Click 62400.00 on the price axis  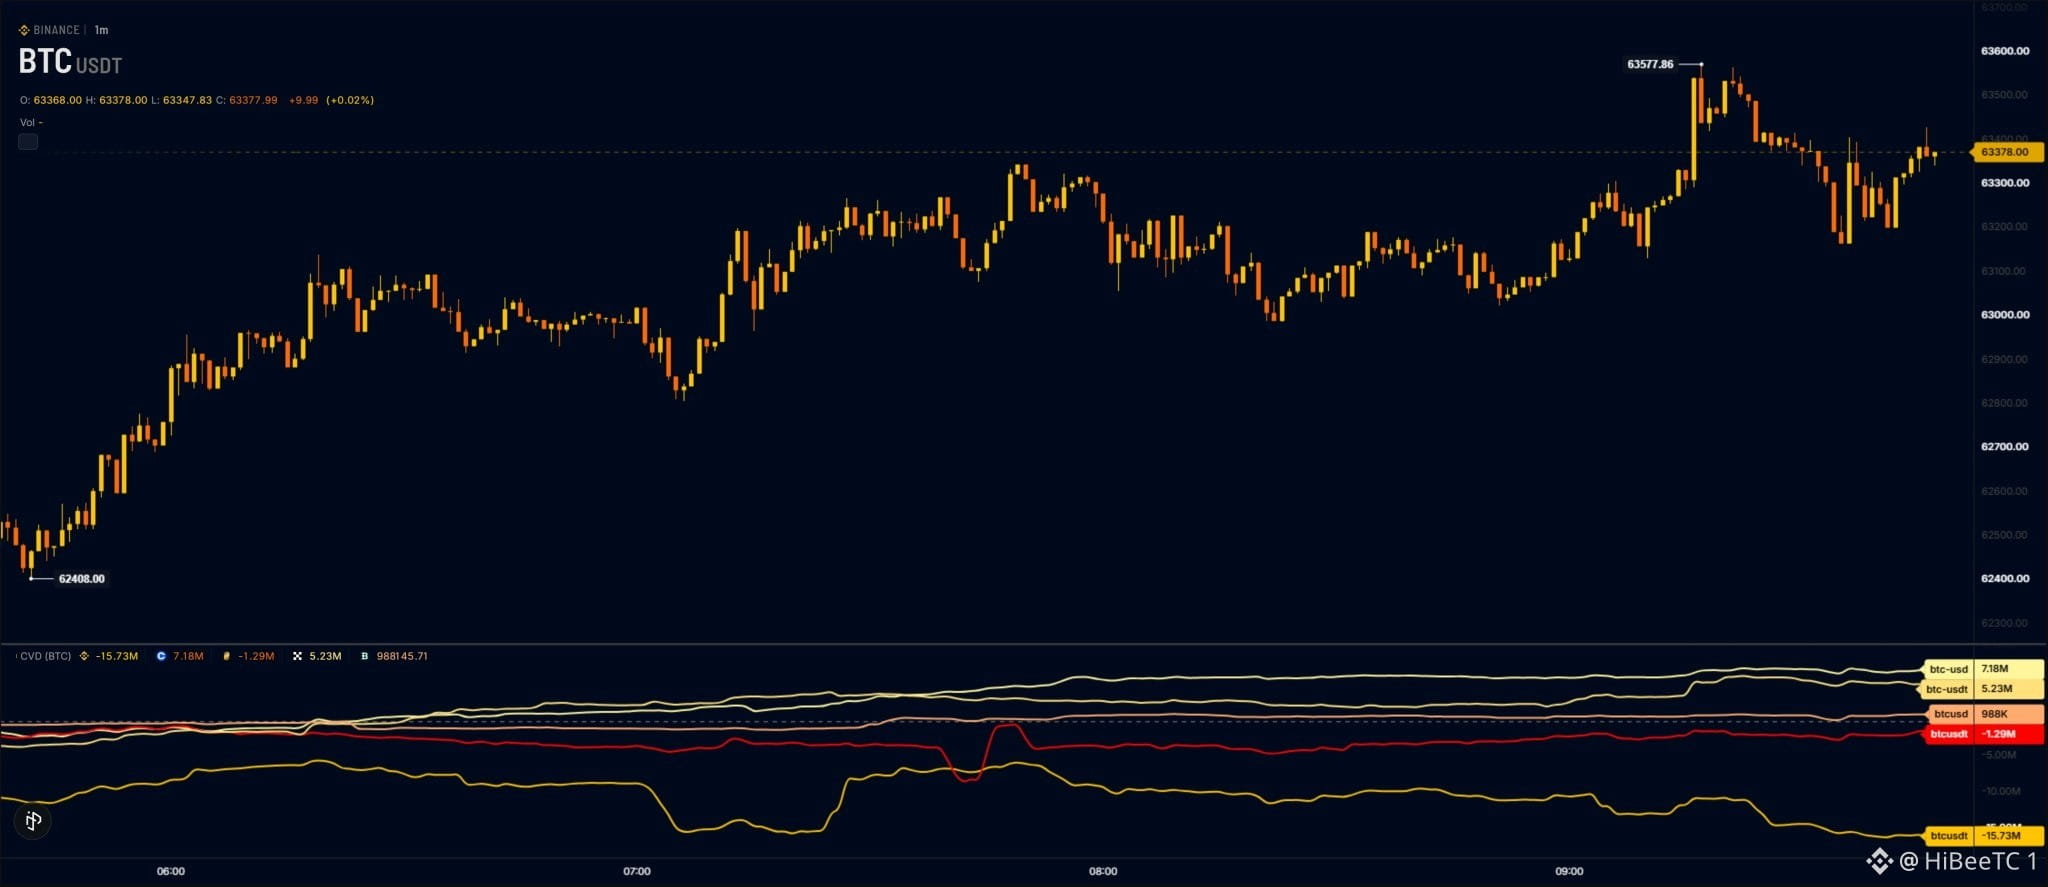coord(2005,579)
